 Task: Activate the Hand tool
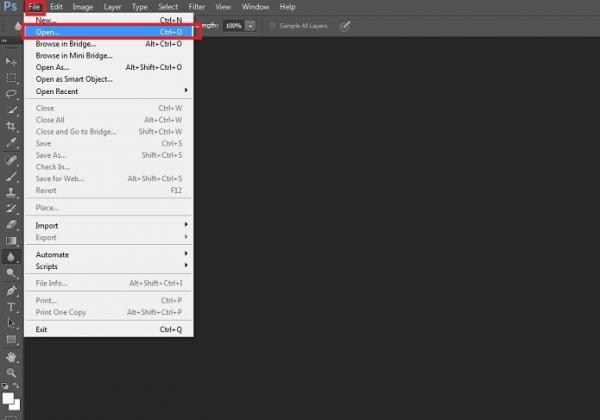pyautogui.click(x=11, y=357)
